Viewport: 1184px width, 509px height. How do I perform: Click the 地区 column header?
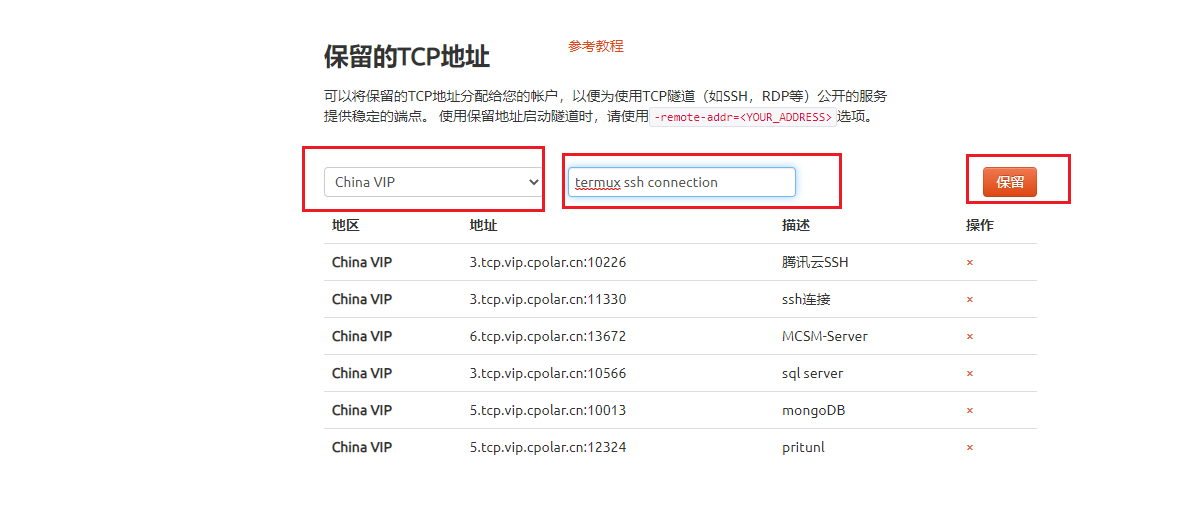(346, 226)
